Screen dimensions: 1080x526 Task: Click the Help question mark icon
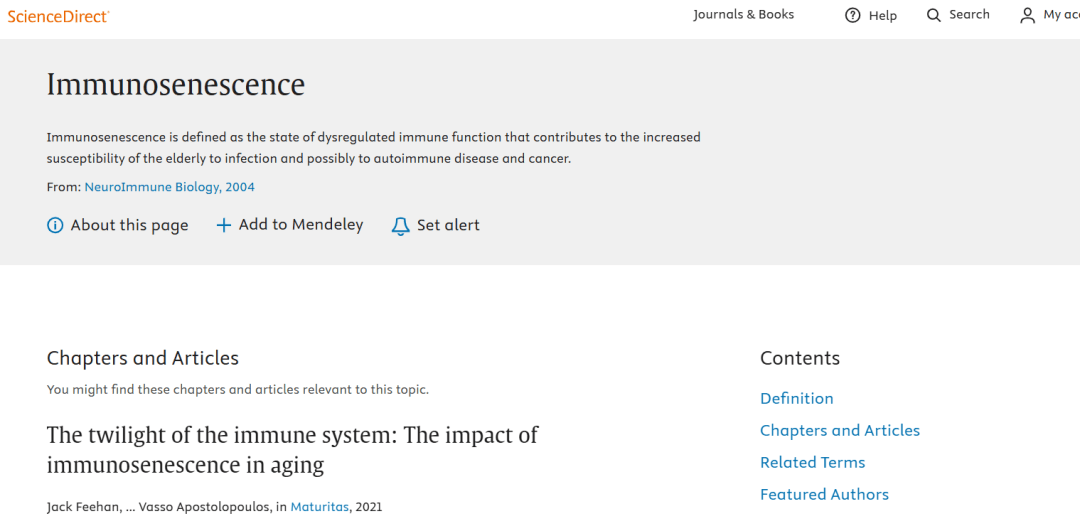coord(853,15)
